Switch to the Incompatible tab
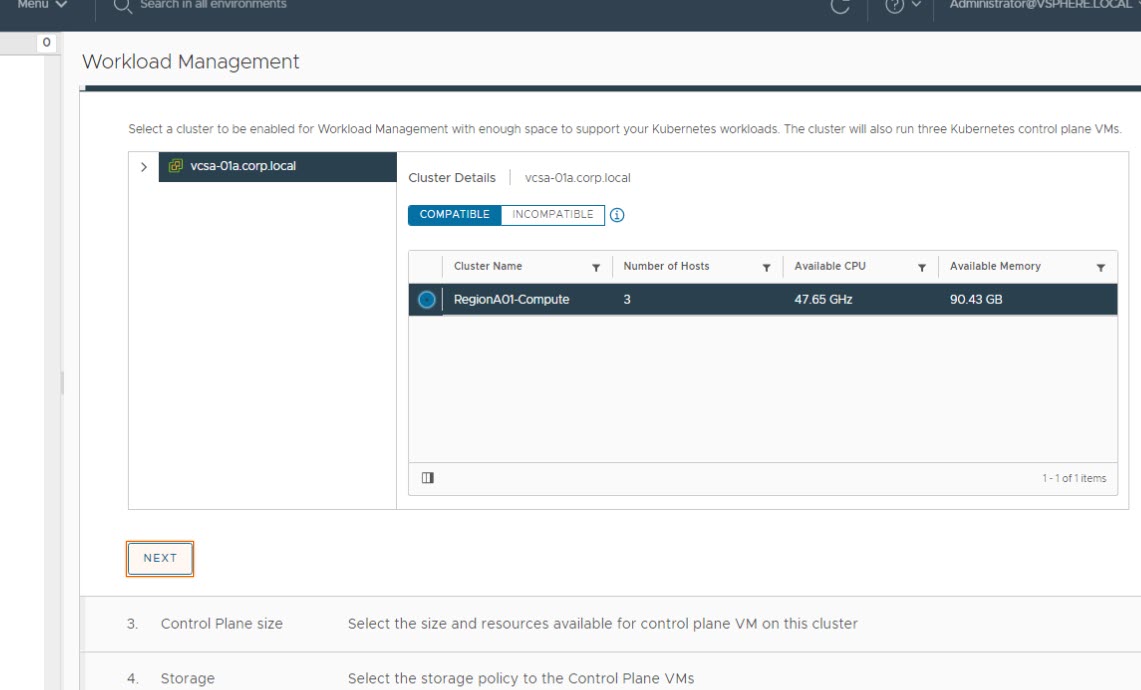The height and width of the screenshot is (690, 1141). point(552,215)
